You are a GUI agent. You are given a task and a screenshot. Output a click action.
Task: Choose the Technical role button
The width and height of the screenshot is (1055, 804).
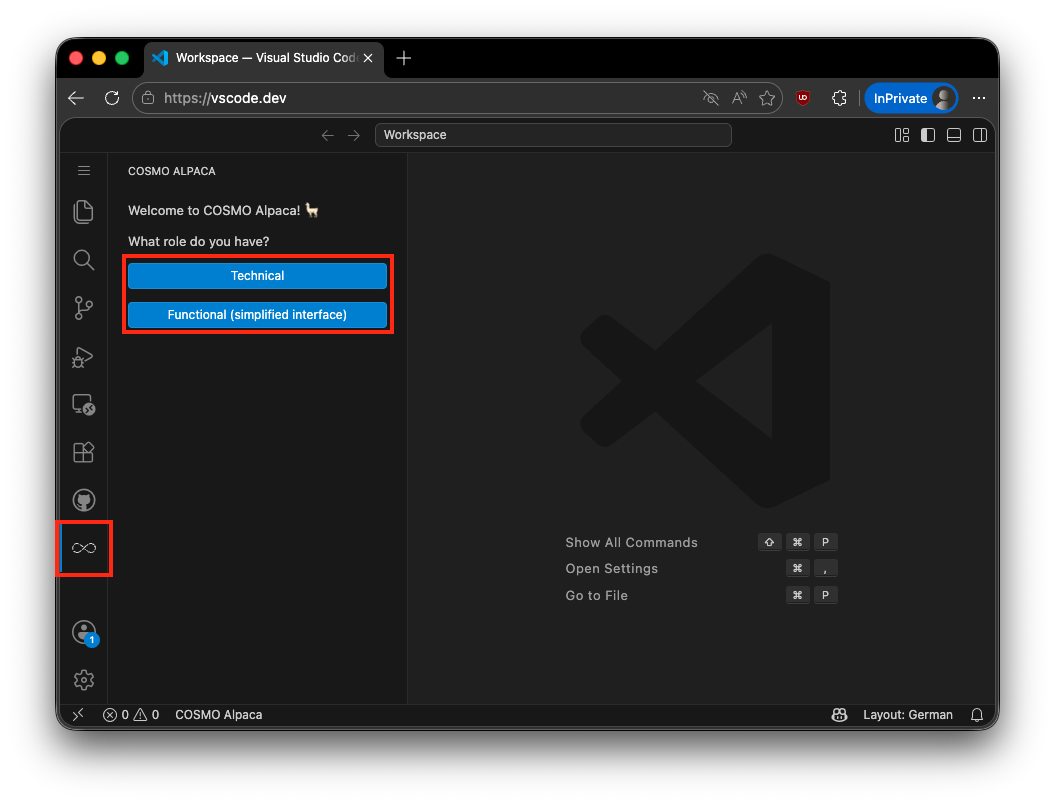click(x=257, y=276)
